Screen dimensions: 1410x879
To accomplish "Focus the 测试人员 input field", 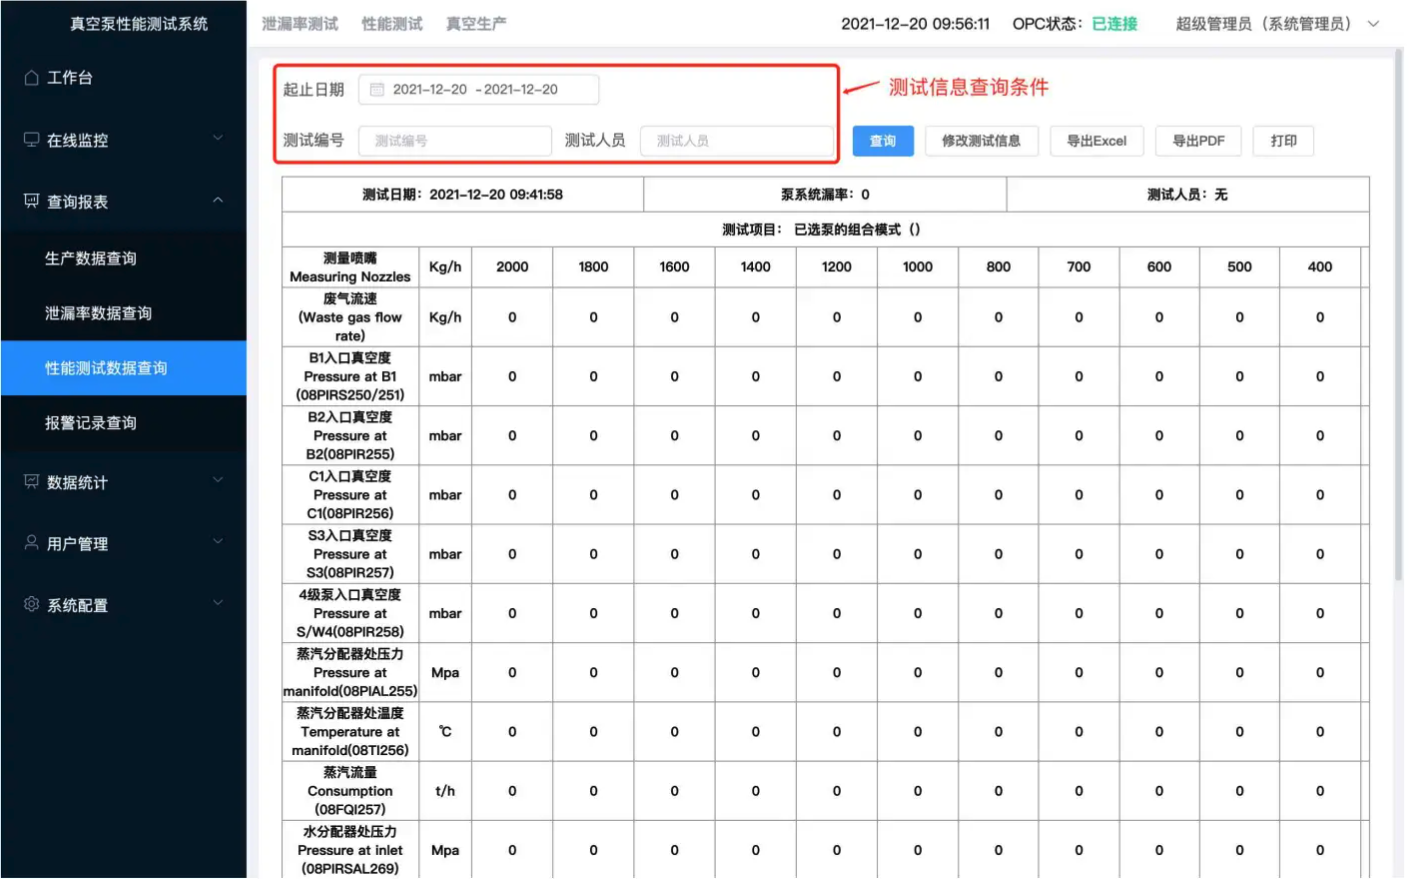I will coord(736,141).
